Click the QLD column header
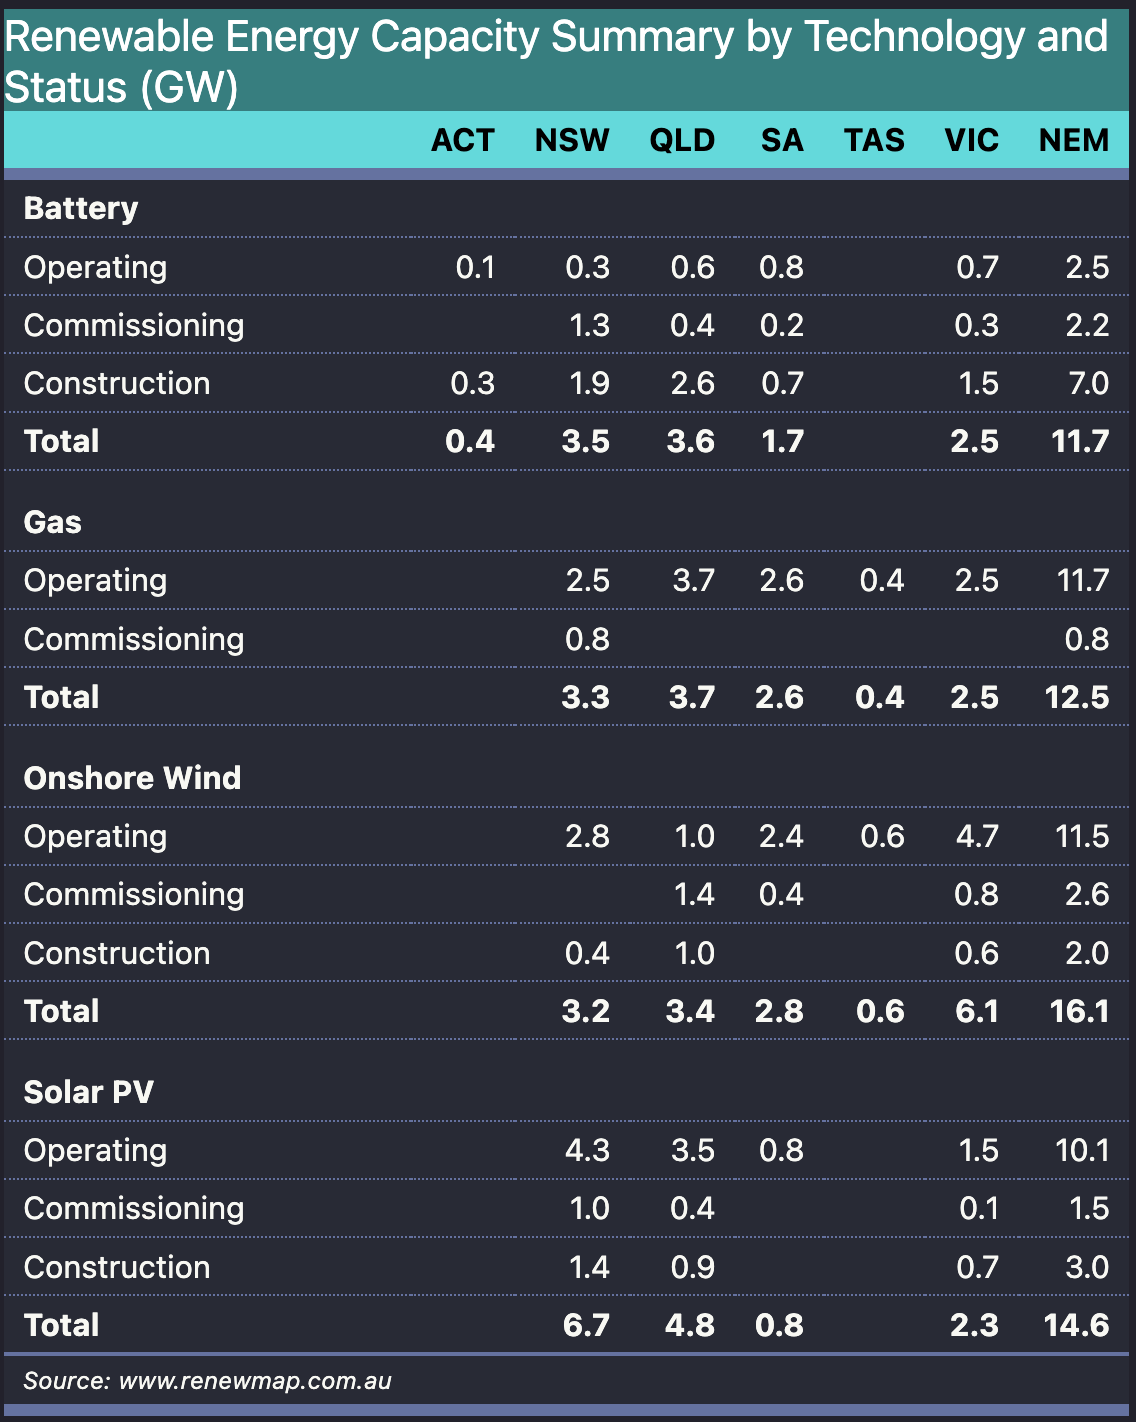The height and width of the screenshot is (1422, 1136). [x=682, y=140]
